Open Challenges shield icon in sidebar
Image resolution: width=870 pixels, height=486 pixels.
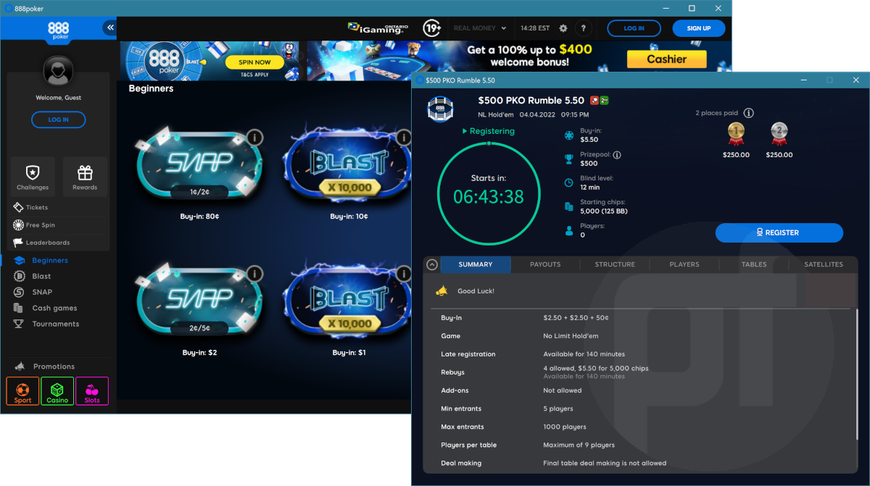[x=33, y=176]
